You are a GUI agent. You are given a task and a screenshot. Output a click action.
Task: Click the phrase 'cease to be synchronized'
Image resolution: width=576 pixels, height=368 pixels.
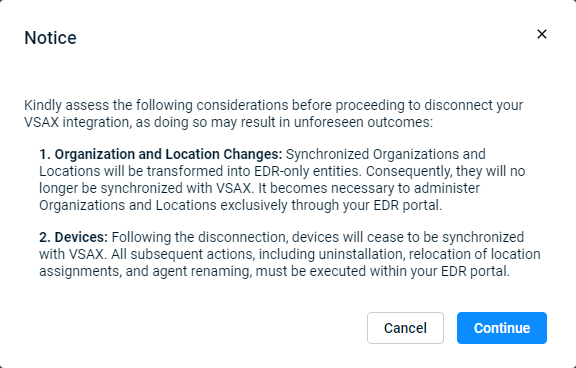446,237
